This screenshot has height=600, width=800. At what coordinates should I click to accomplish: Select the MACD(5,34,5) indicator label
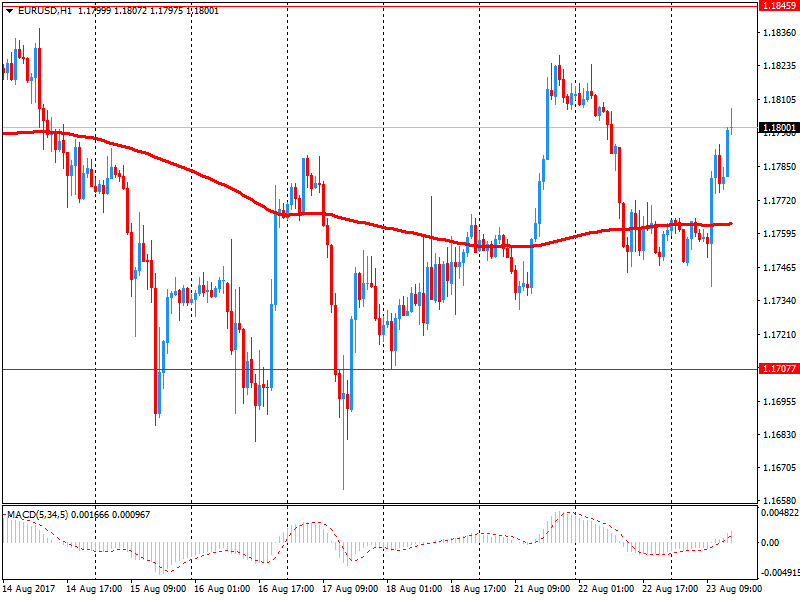pyautogui.click(x=37, y=515)
